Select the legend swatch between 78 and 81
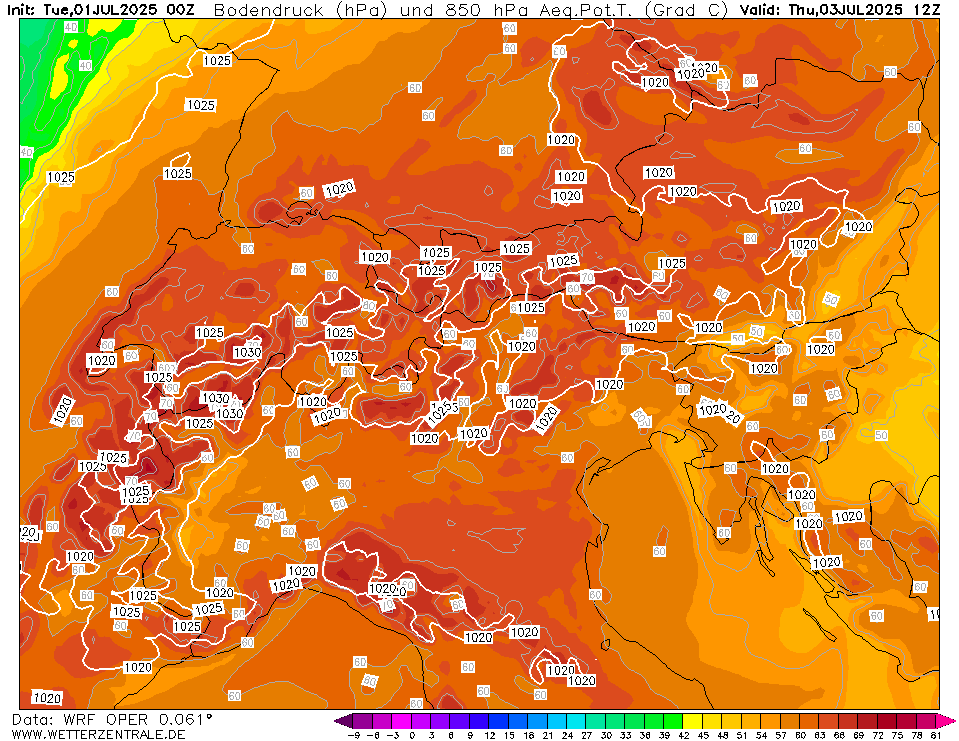 point(926,721)
